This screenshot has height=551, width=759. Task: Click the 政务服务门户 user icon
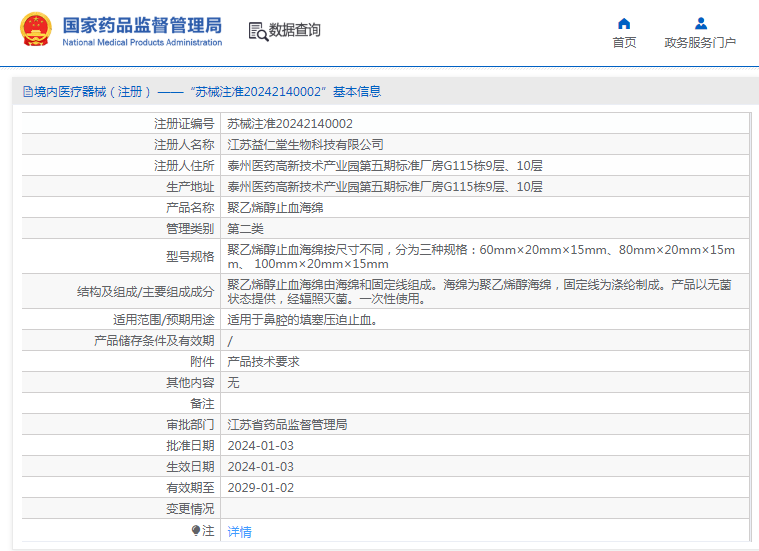tap(700, 23)
